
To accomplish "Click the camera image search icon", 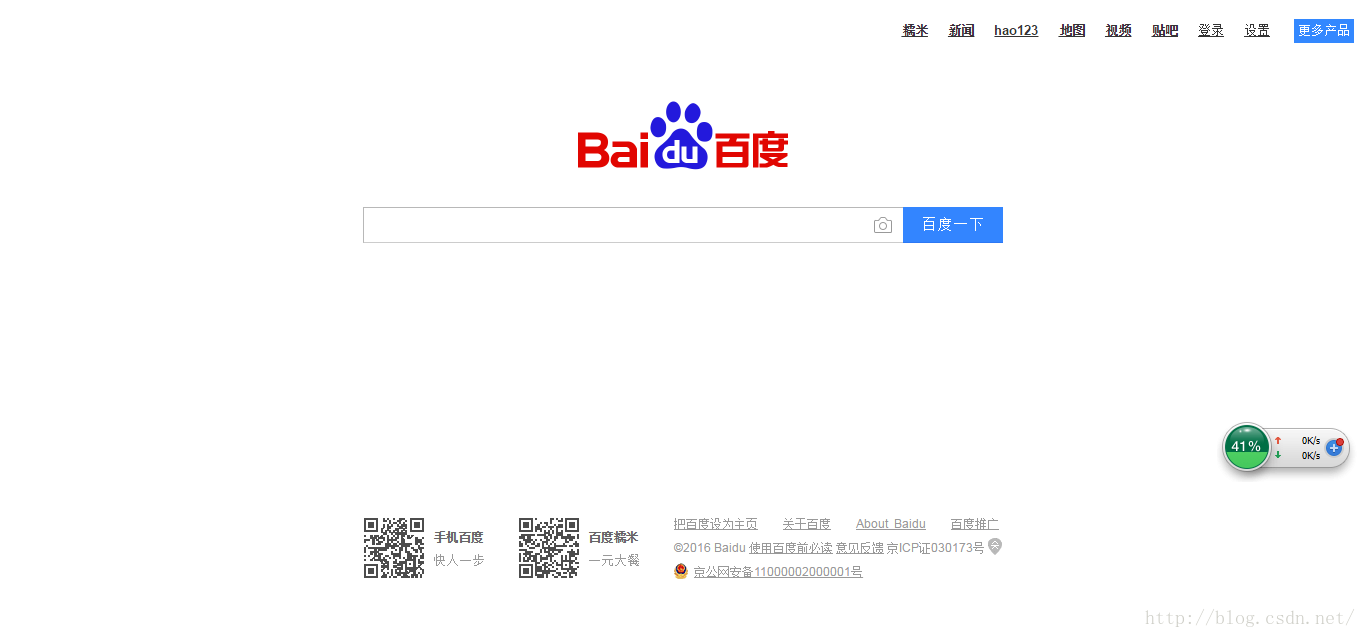I will pos(882,225).
